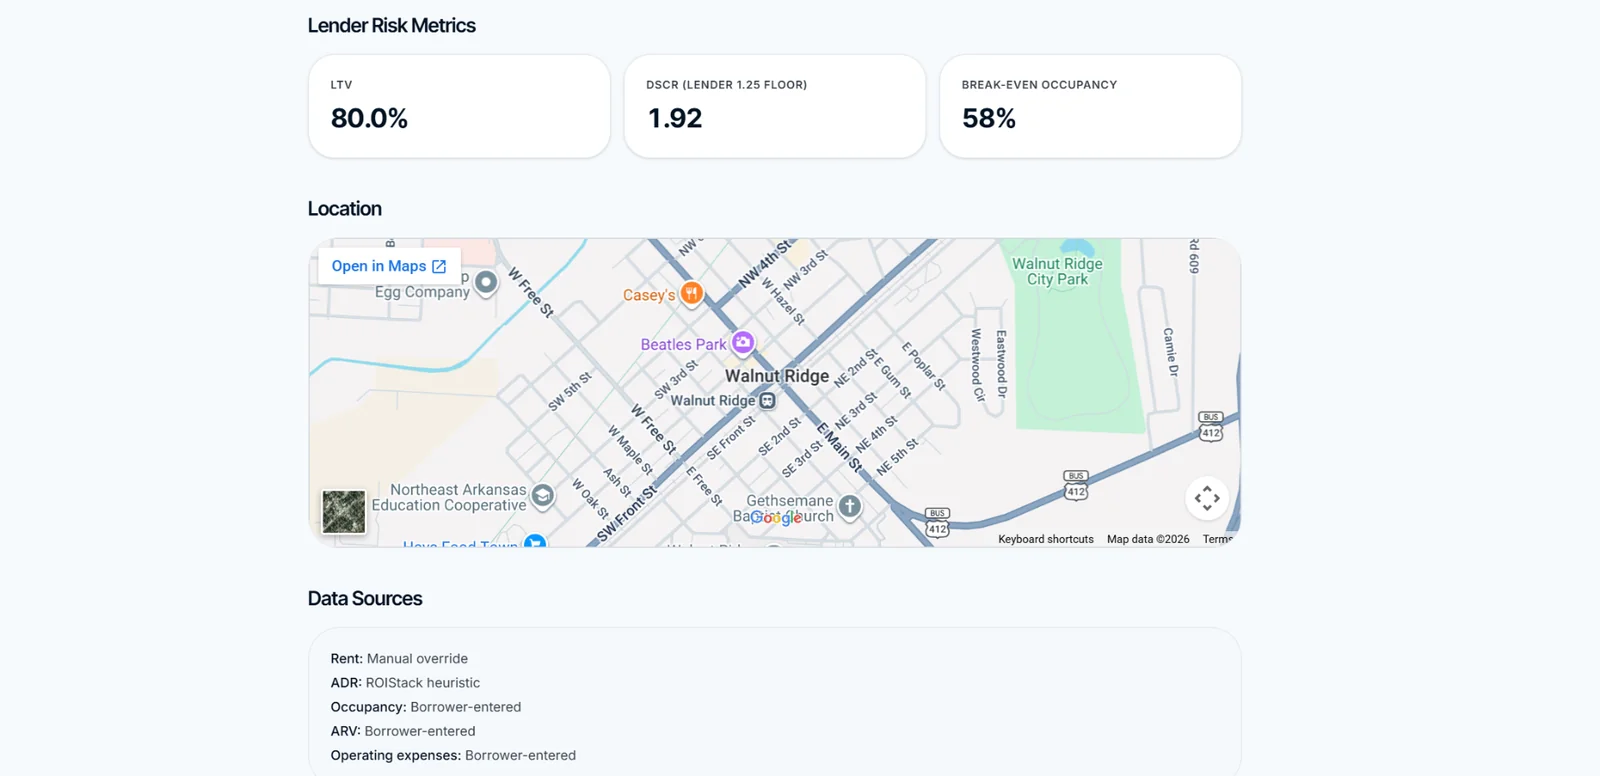Select the LTV 80.0% metric card

[x=459, y=106]
